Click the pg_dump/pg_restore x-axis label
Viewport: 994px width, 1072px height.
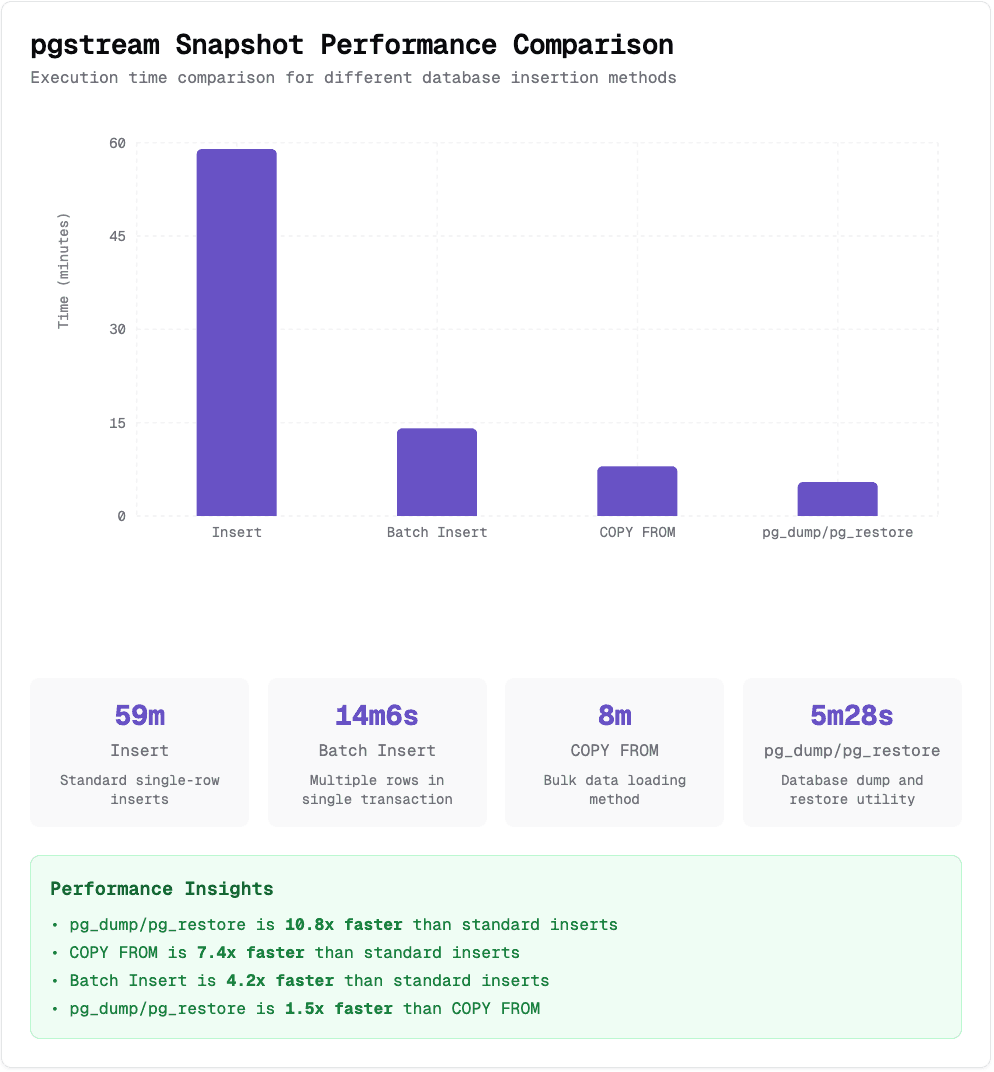837,532
